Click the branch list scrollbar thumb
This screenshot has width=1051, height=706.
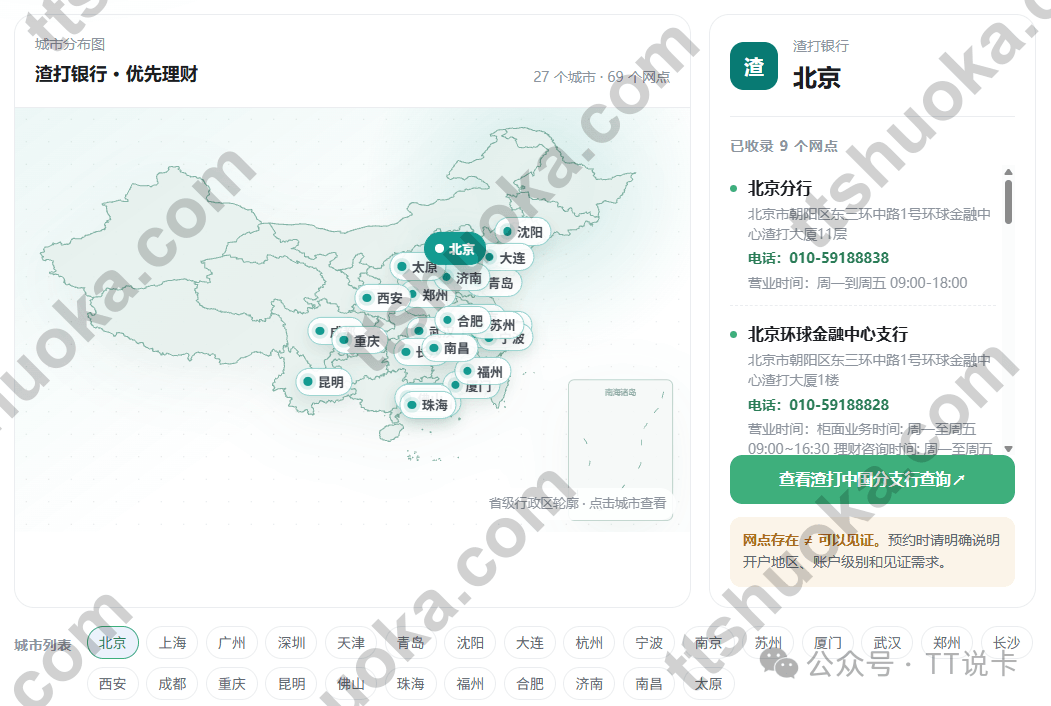coord(1008,202)
